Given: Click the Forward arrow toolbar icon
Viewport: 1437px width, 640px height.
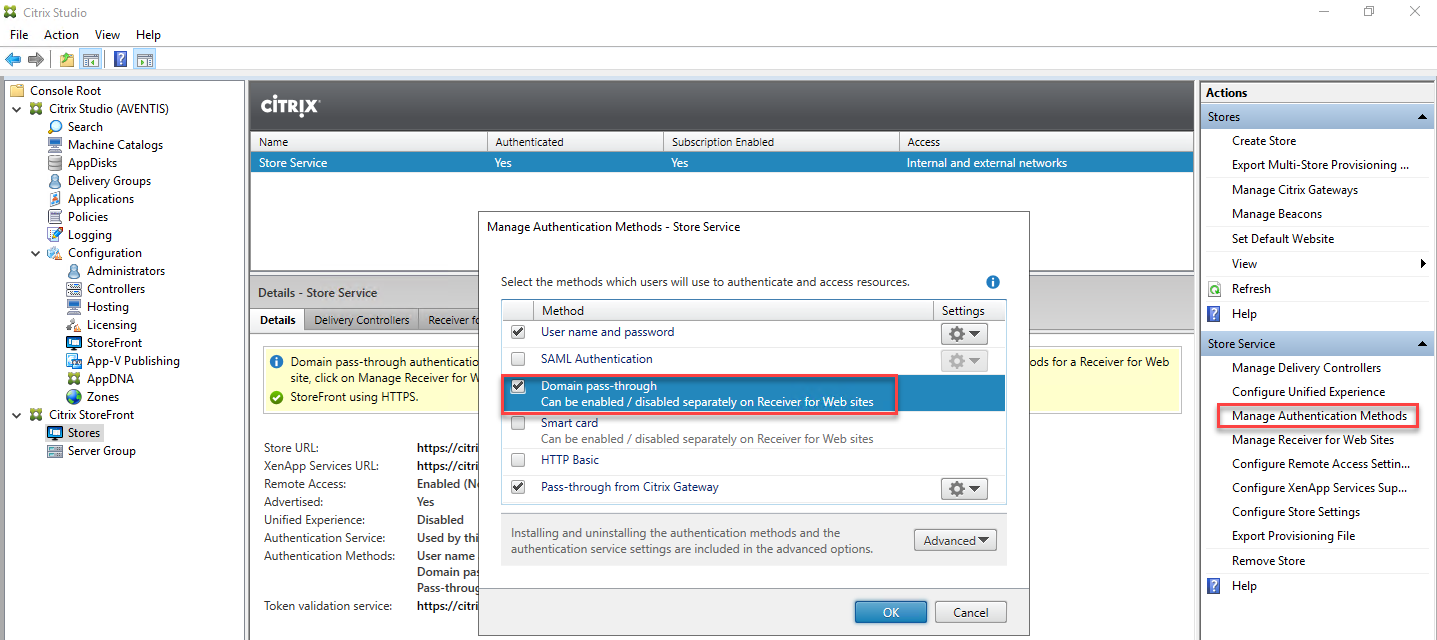Looking at the screenshot, I should [x=35, y=59].
